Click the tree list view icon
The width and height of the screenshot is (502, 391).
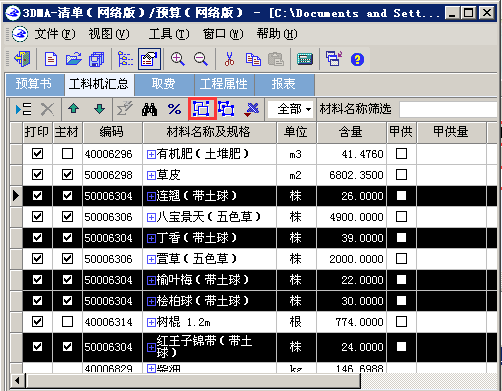click(x=125, y=59)
